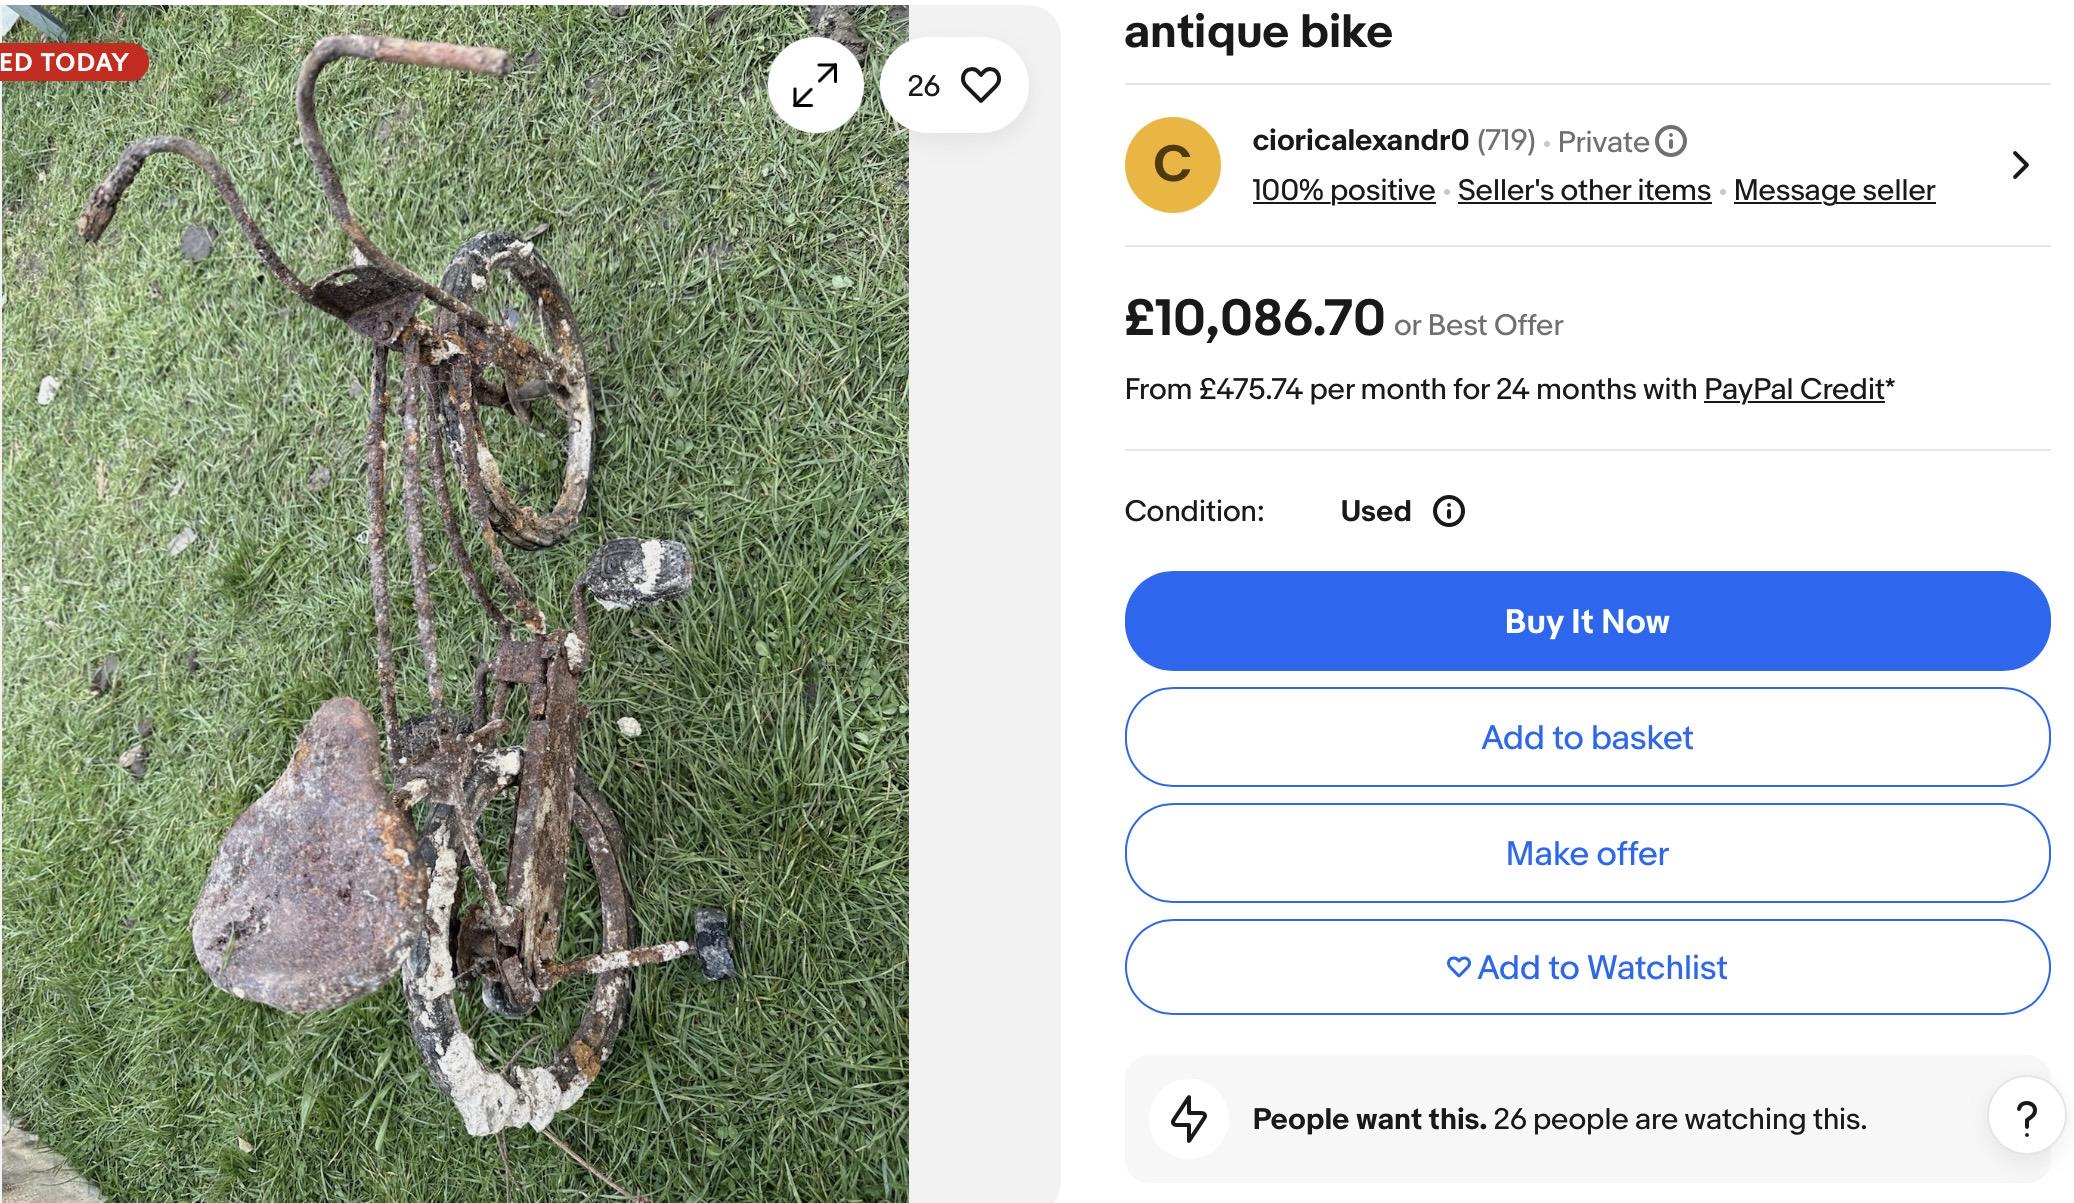Click the seller avatar circle

click(x=1172, y=165)
